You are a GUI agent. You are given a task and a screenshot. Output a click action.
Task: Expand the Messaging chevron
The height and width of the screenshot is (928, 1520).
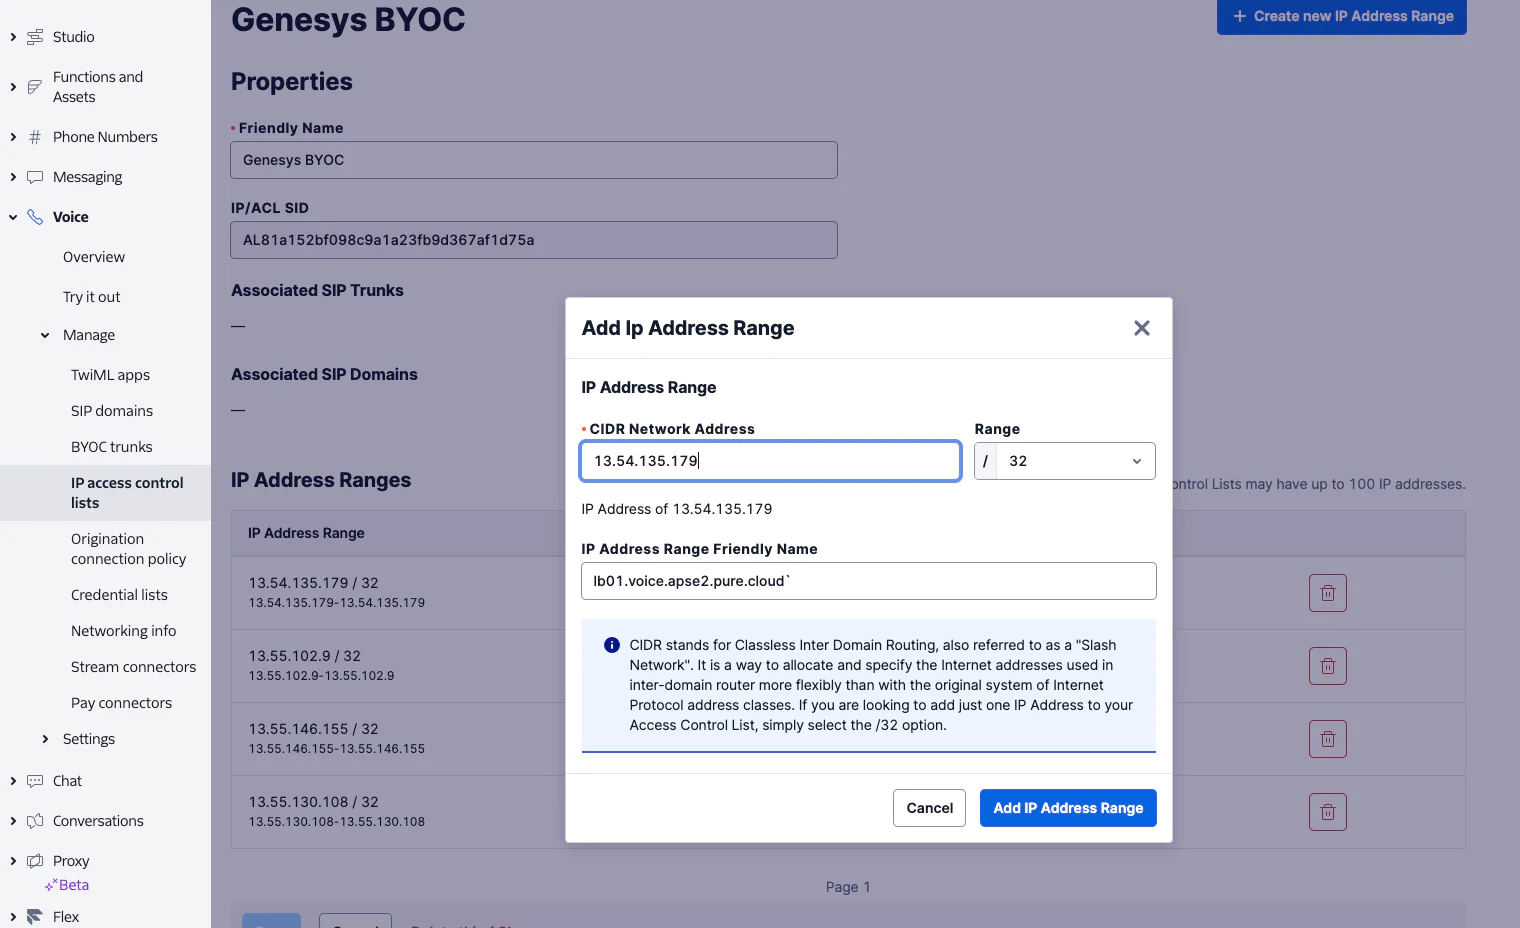pos(13,177)
